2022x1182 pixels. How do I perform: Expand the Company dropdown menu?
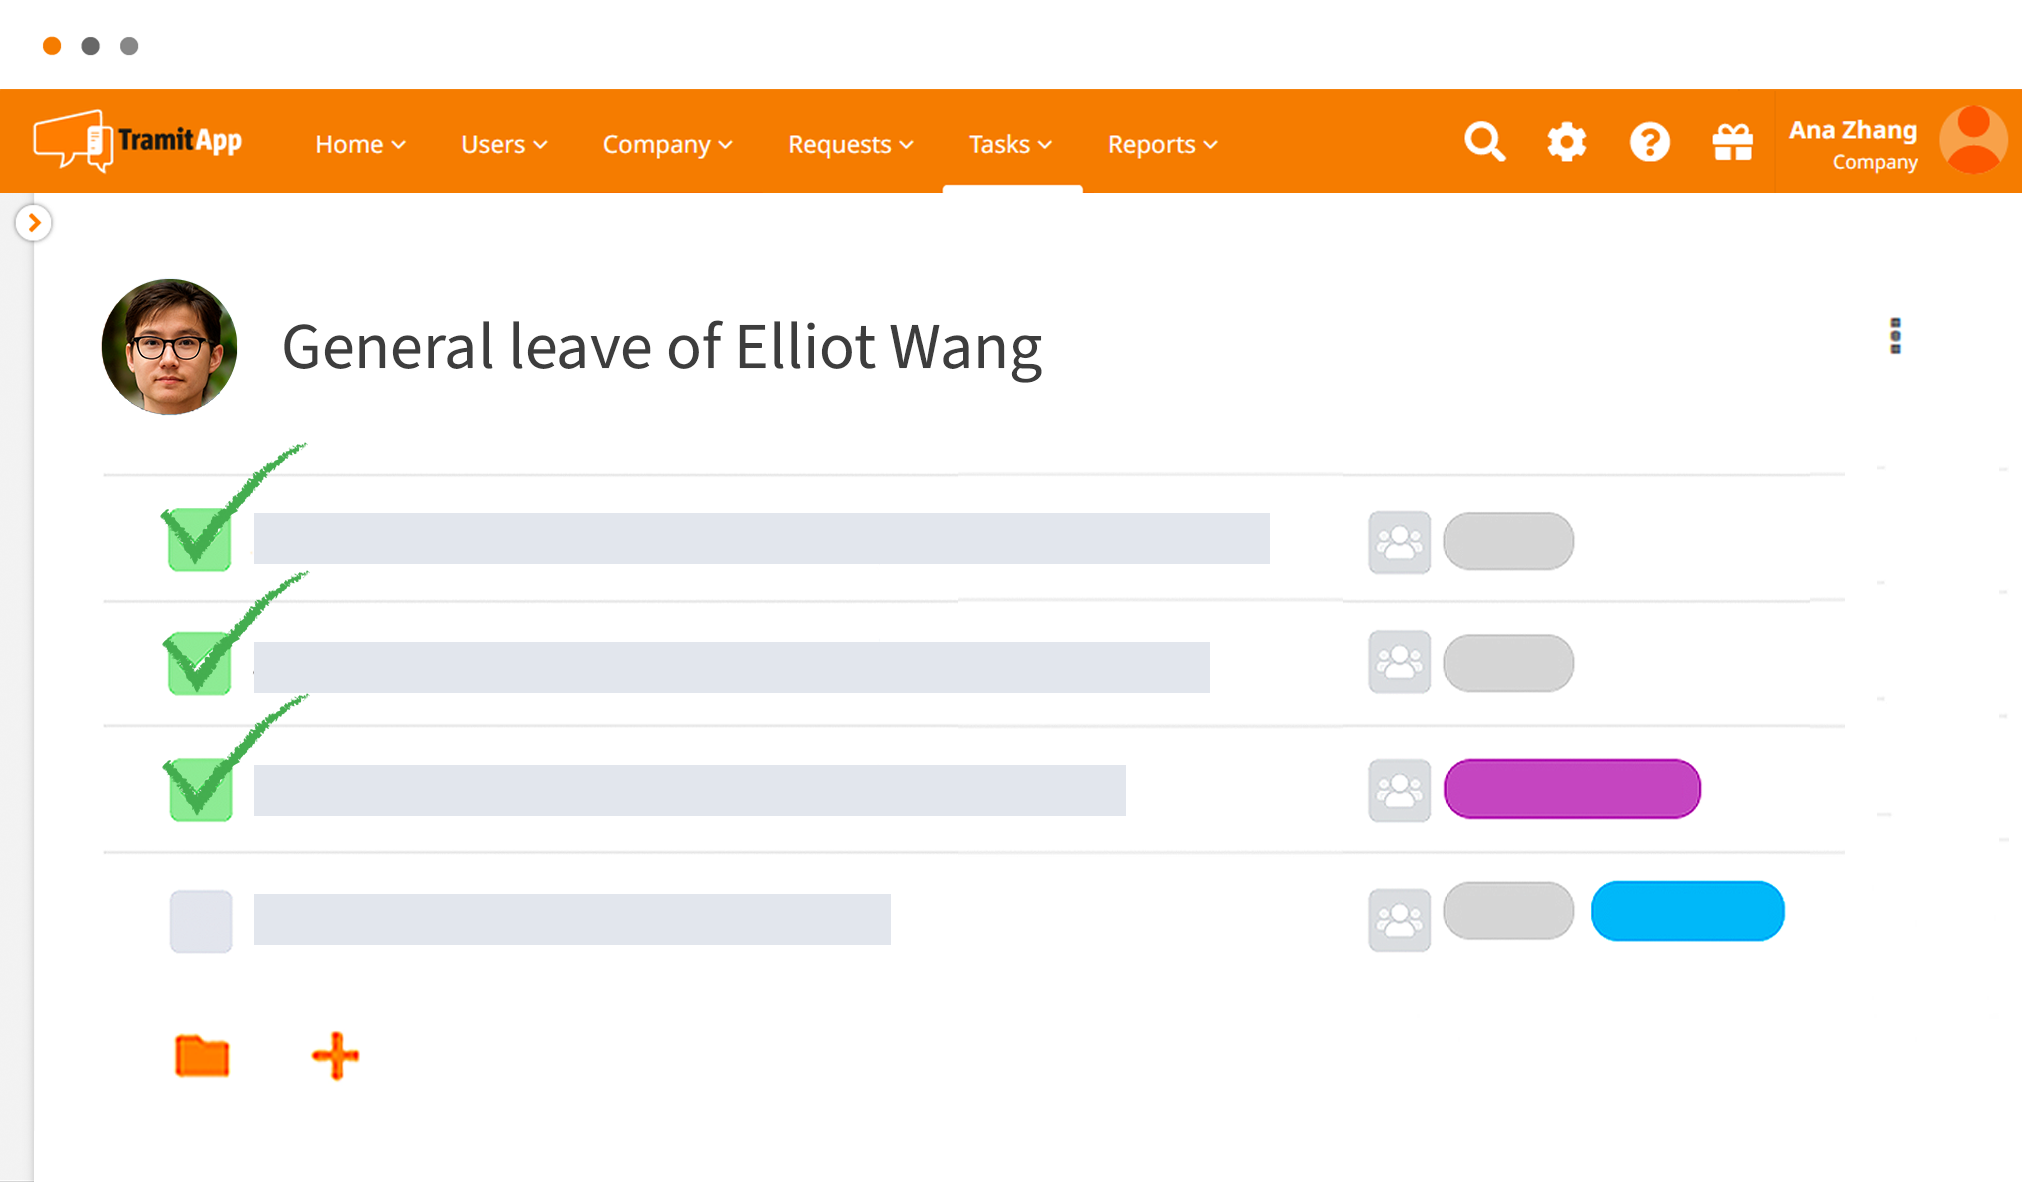pyautogui.click(x=667, y=144)
